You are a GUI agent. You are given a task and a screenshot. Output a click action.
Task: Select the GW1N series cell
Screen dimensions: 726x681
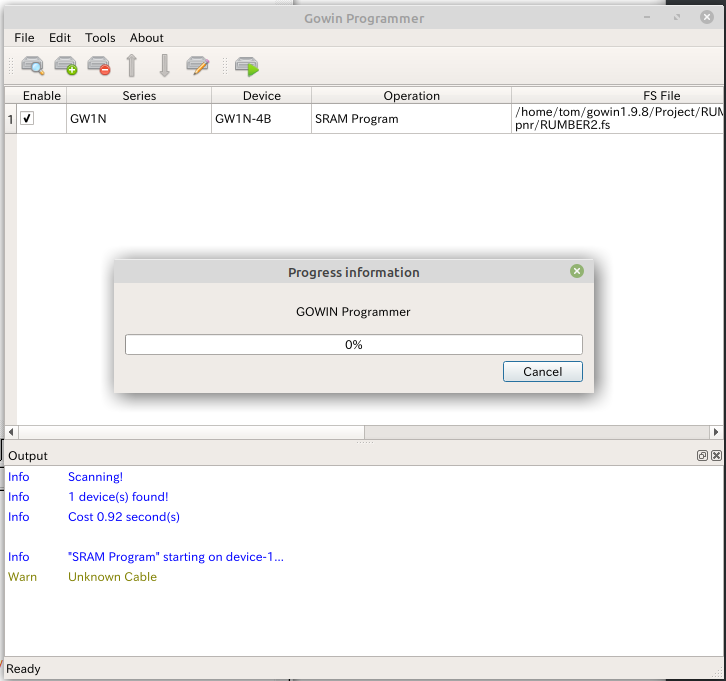[139, 119]
